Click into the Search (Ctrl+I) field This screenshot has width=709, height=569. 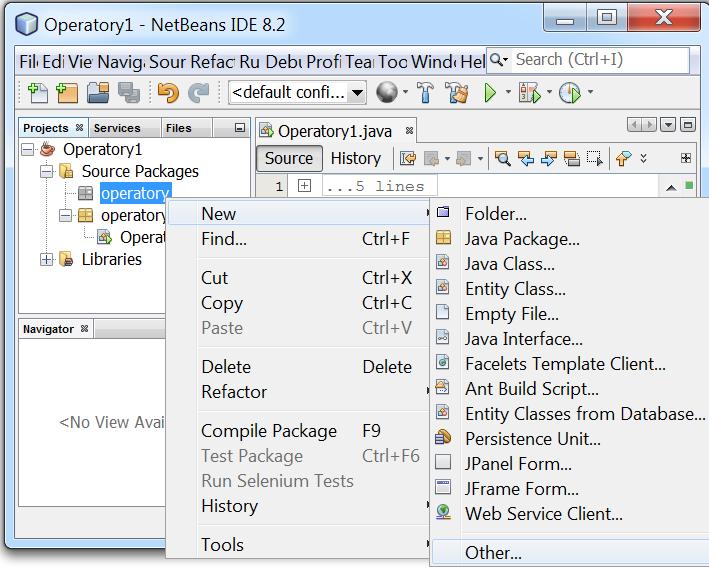tap(600, 60)
